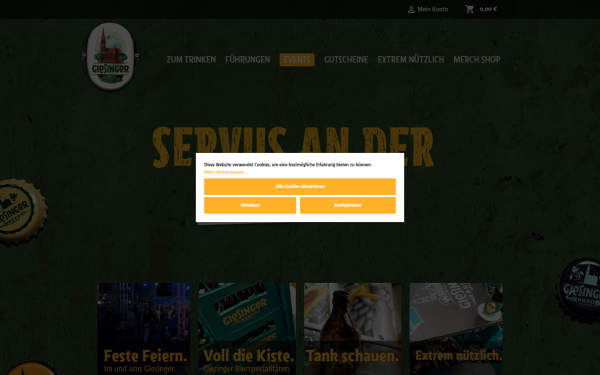Open EXTREM NÜTZLICH menu item
600x375 pixels.
(x=411, y=60)
